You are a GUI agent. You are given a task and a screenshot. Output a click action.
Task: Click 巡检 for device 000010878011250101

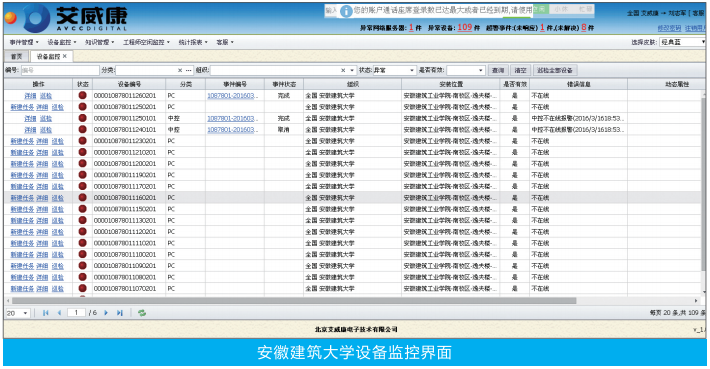pos(46,118)
